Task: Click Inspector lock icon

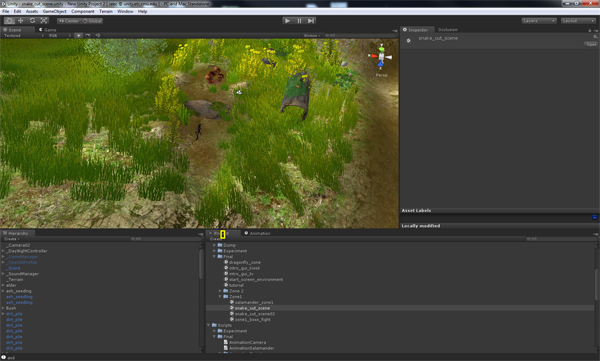Action: (590, 30)
